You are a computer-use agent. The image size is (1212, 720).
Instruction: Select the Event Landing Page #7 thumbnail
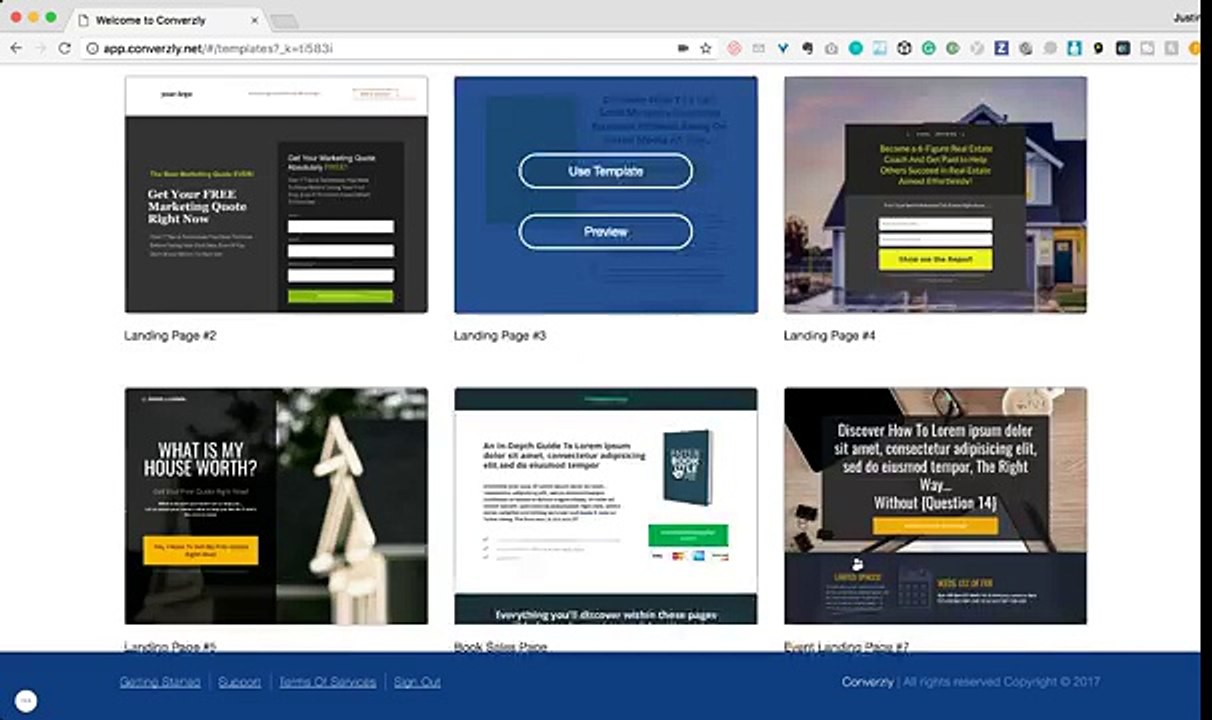(935, 506)
